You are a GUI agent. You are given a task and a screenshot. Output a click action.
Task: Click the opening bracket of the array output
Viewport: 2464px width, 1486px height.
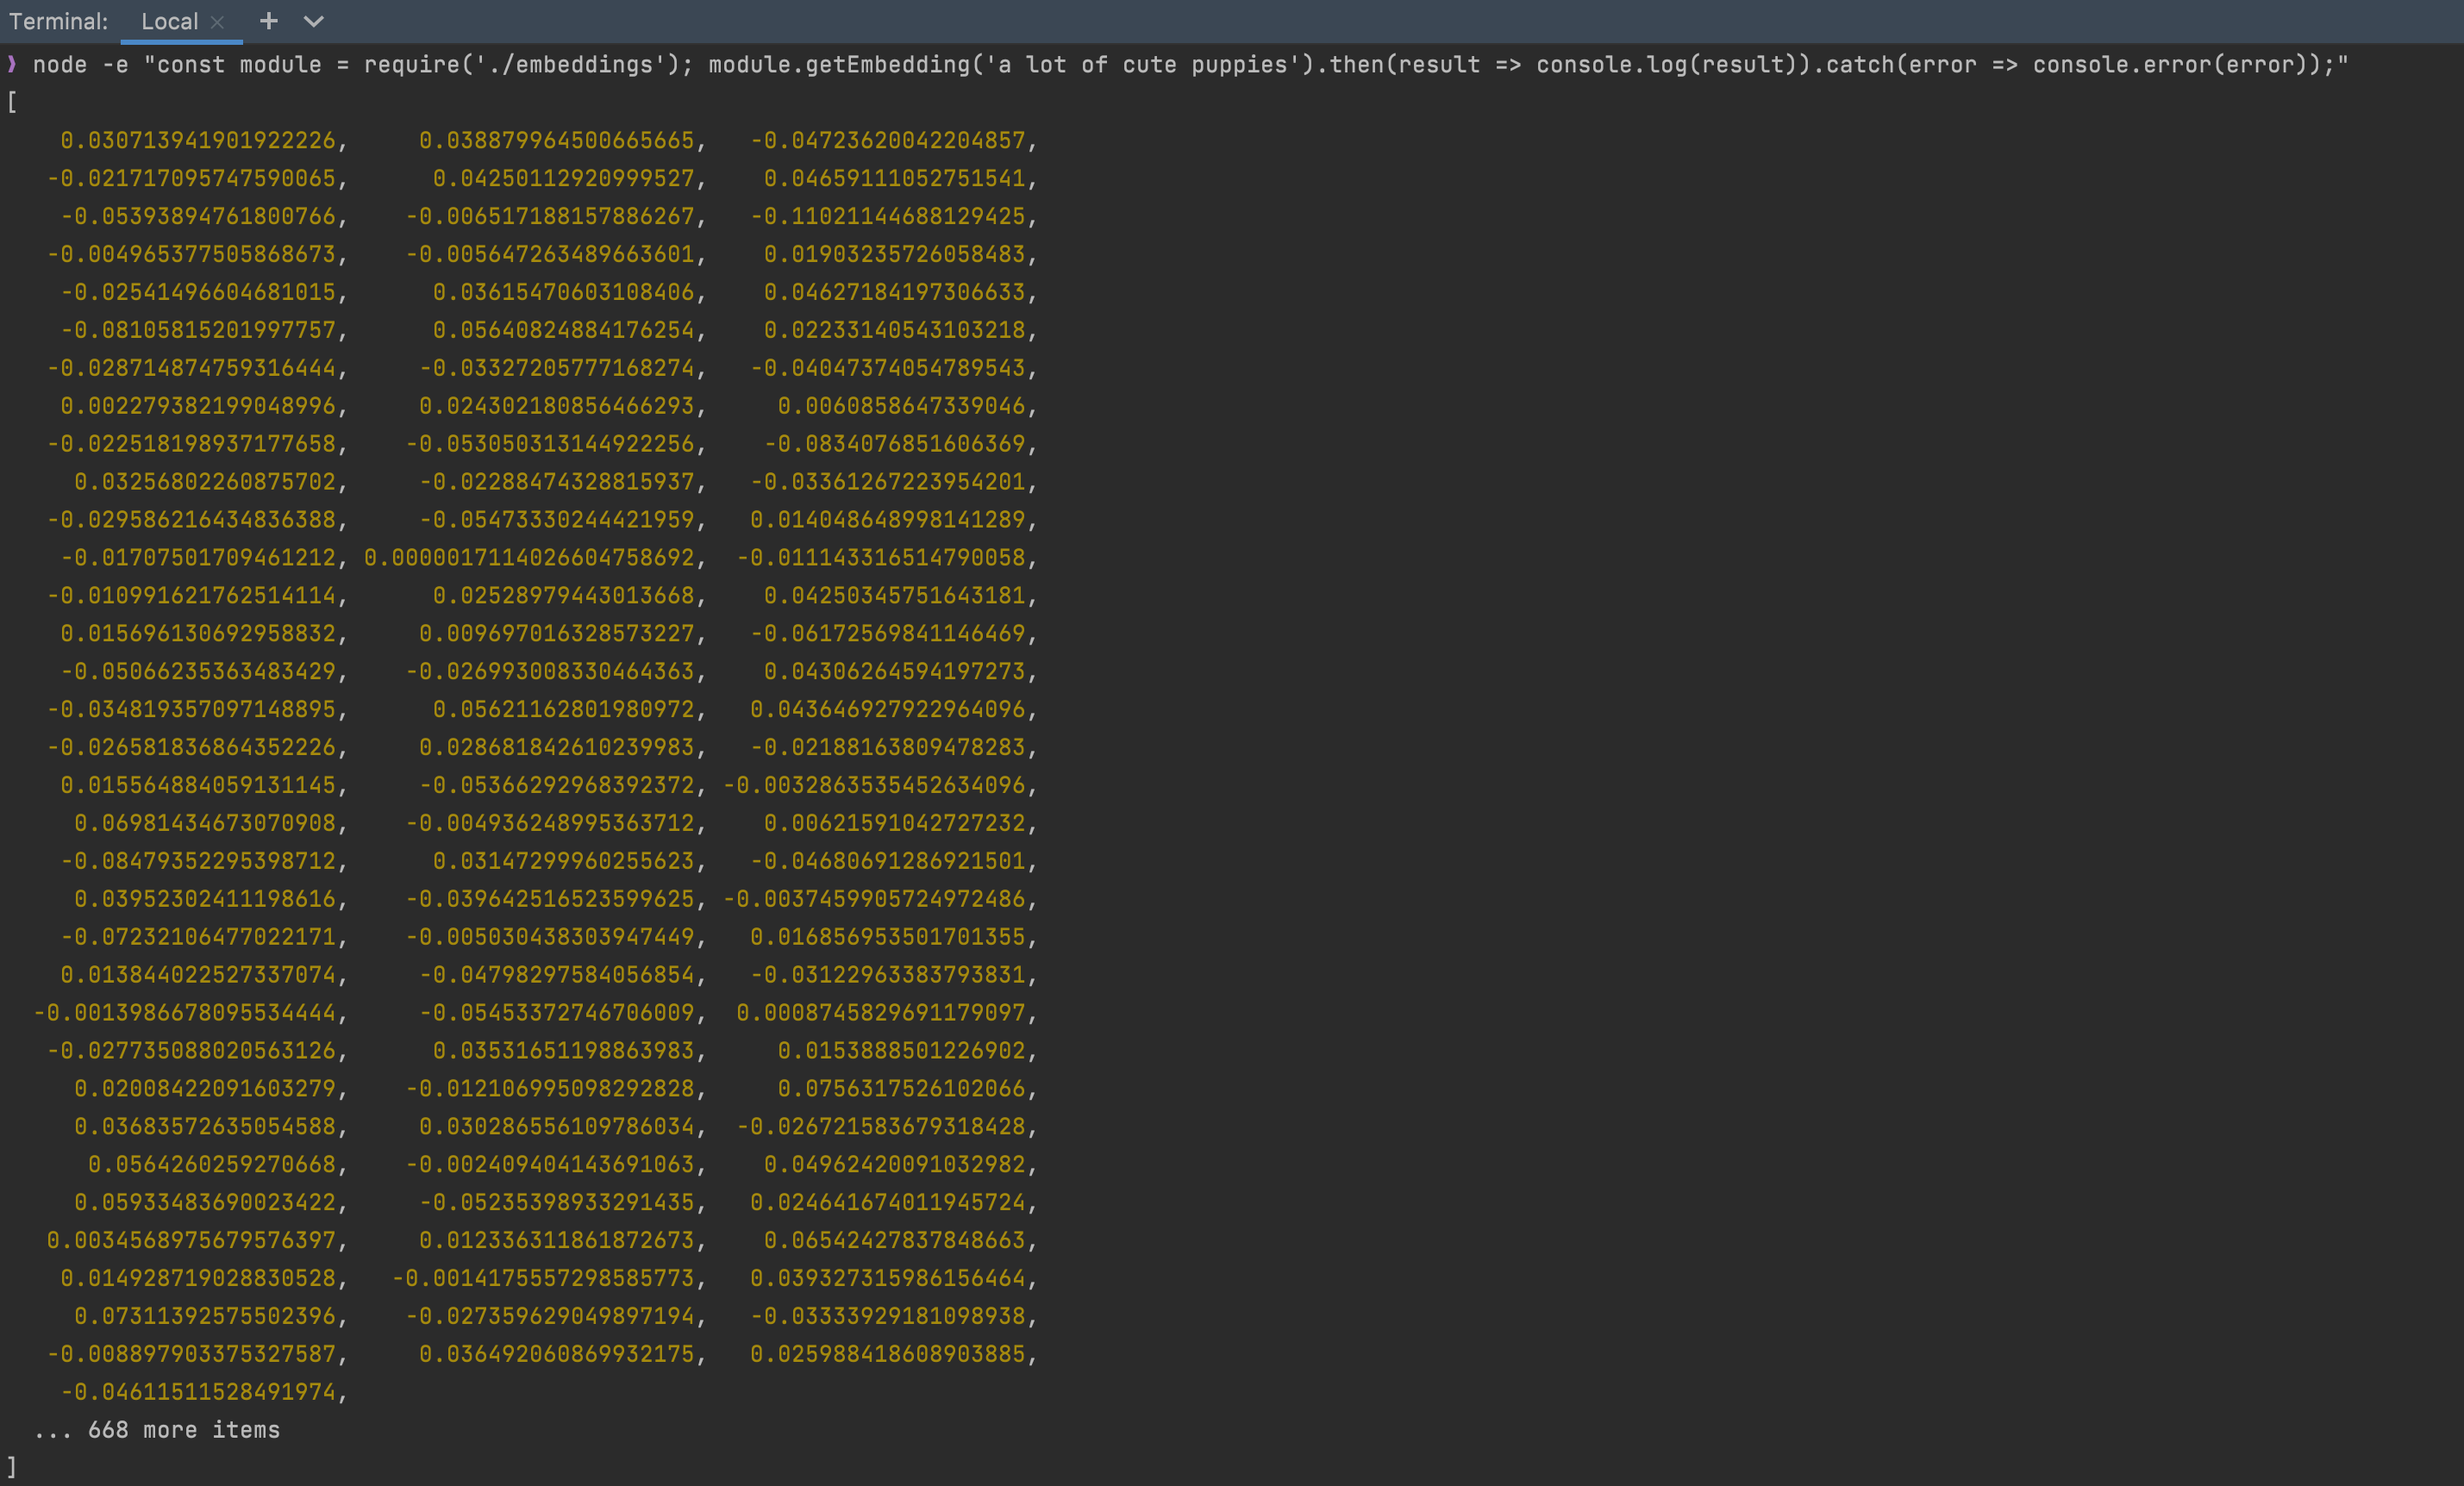coord(11,102)
